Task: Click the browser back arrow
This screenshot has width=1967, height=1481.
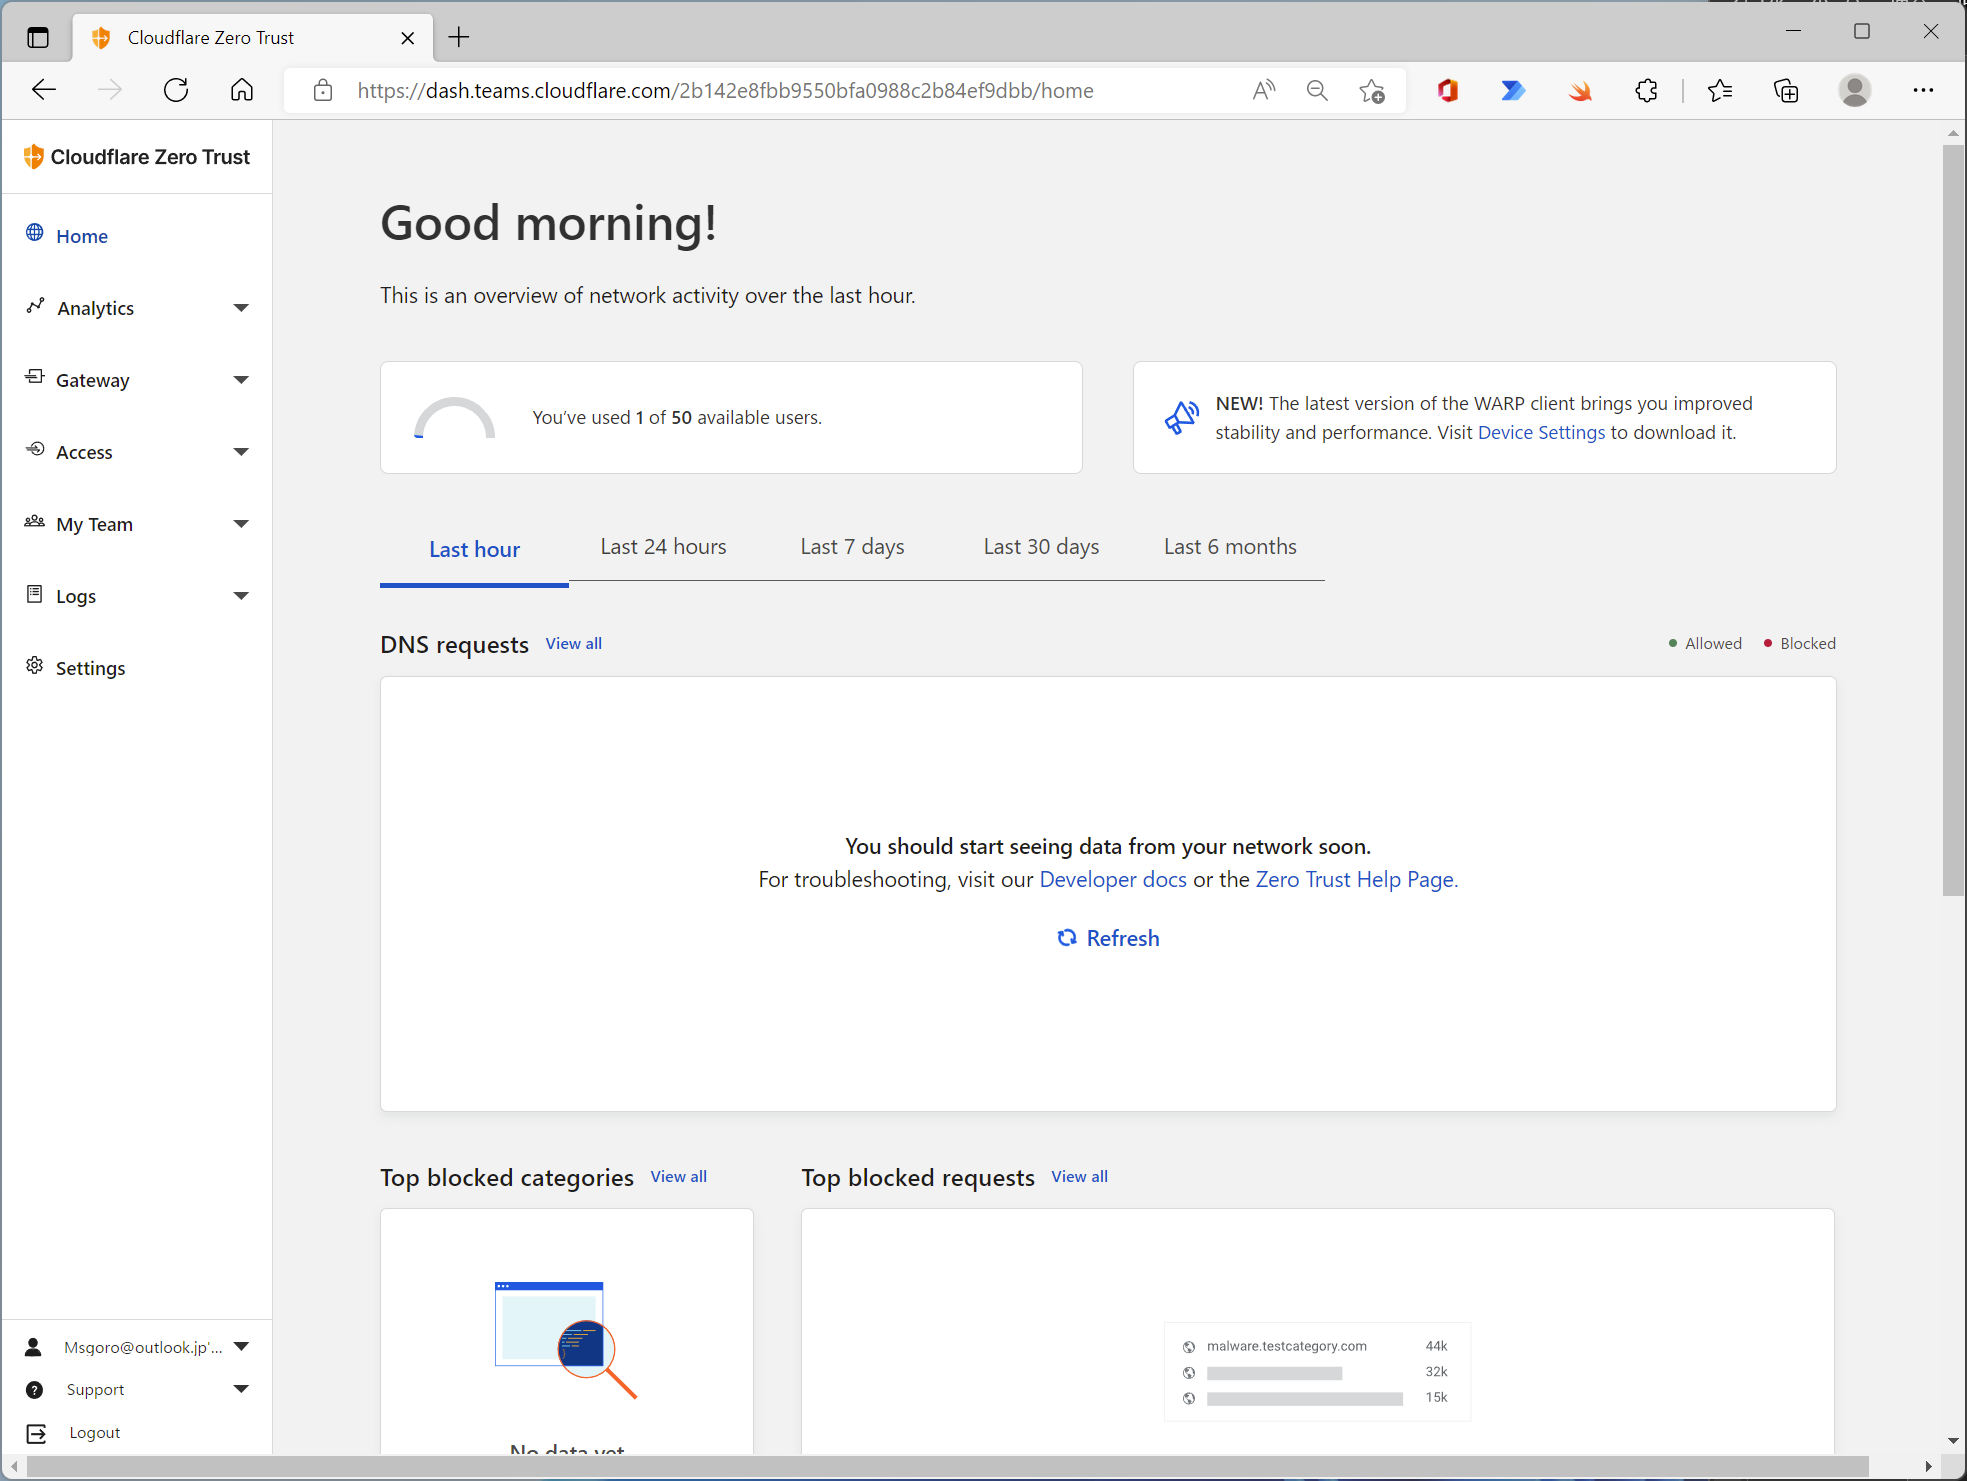Action: click(44, 90)
